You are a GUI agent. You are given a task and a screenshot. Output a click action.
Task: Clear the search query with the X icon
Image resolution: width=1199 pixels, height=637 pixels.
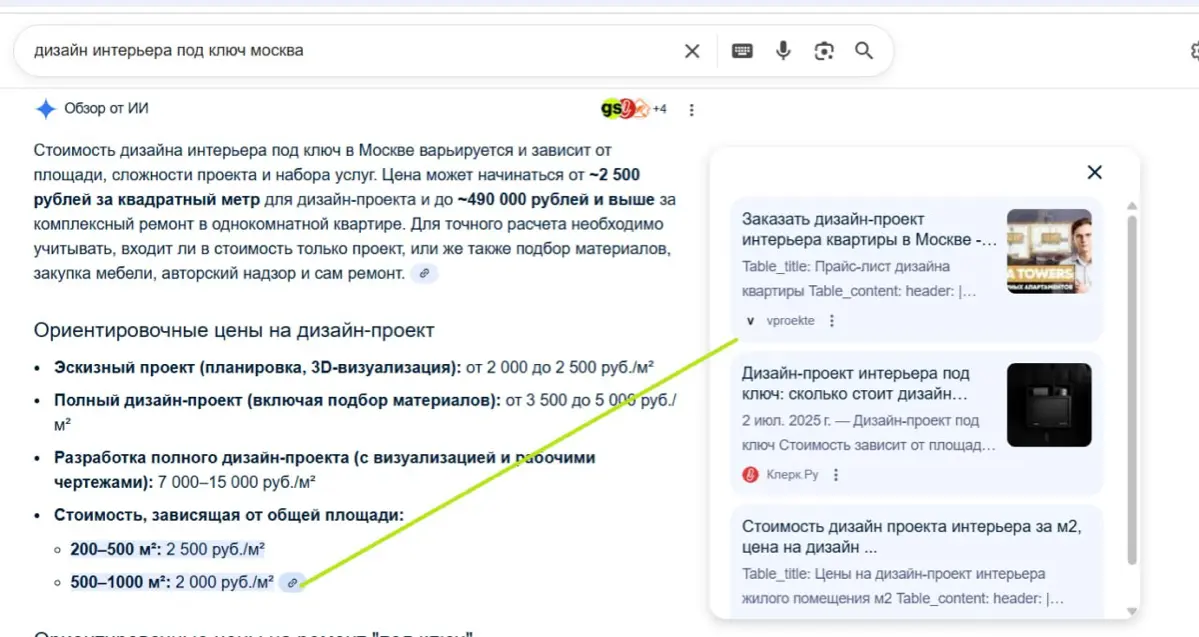[x=691, y=50]
